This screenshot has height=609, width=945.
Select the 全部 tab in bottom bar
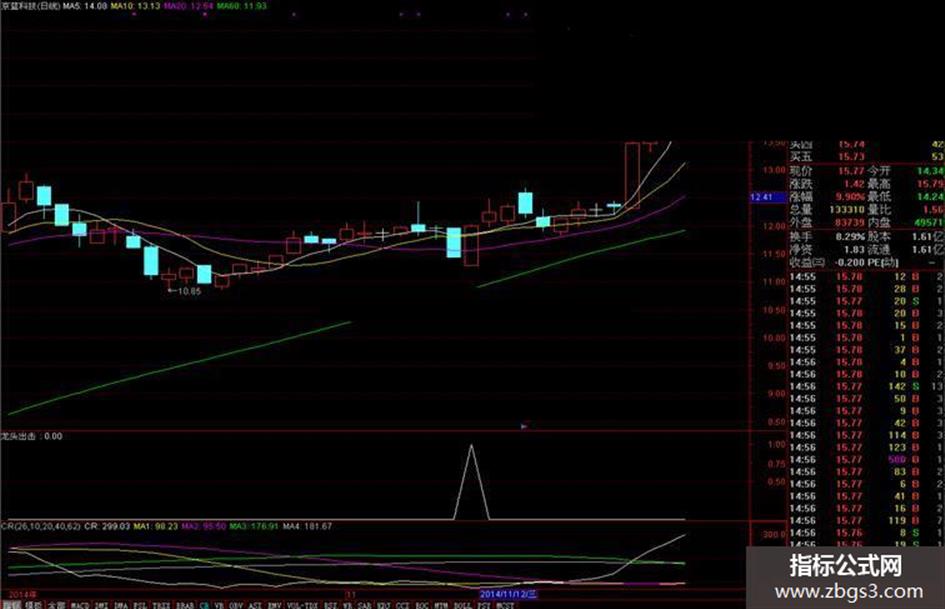[x=56, y=605]
